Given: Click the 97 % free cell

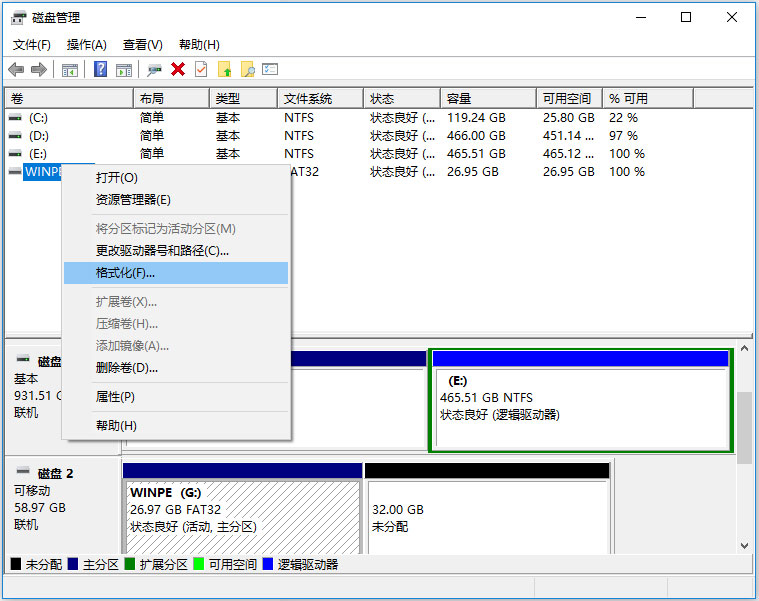Looking at the screenshot, I should point(623,135).
